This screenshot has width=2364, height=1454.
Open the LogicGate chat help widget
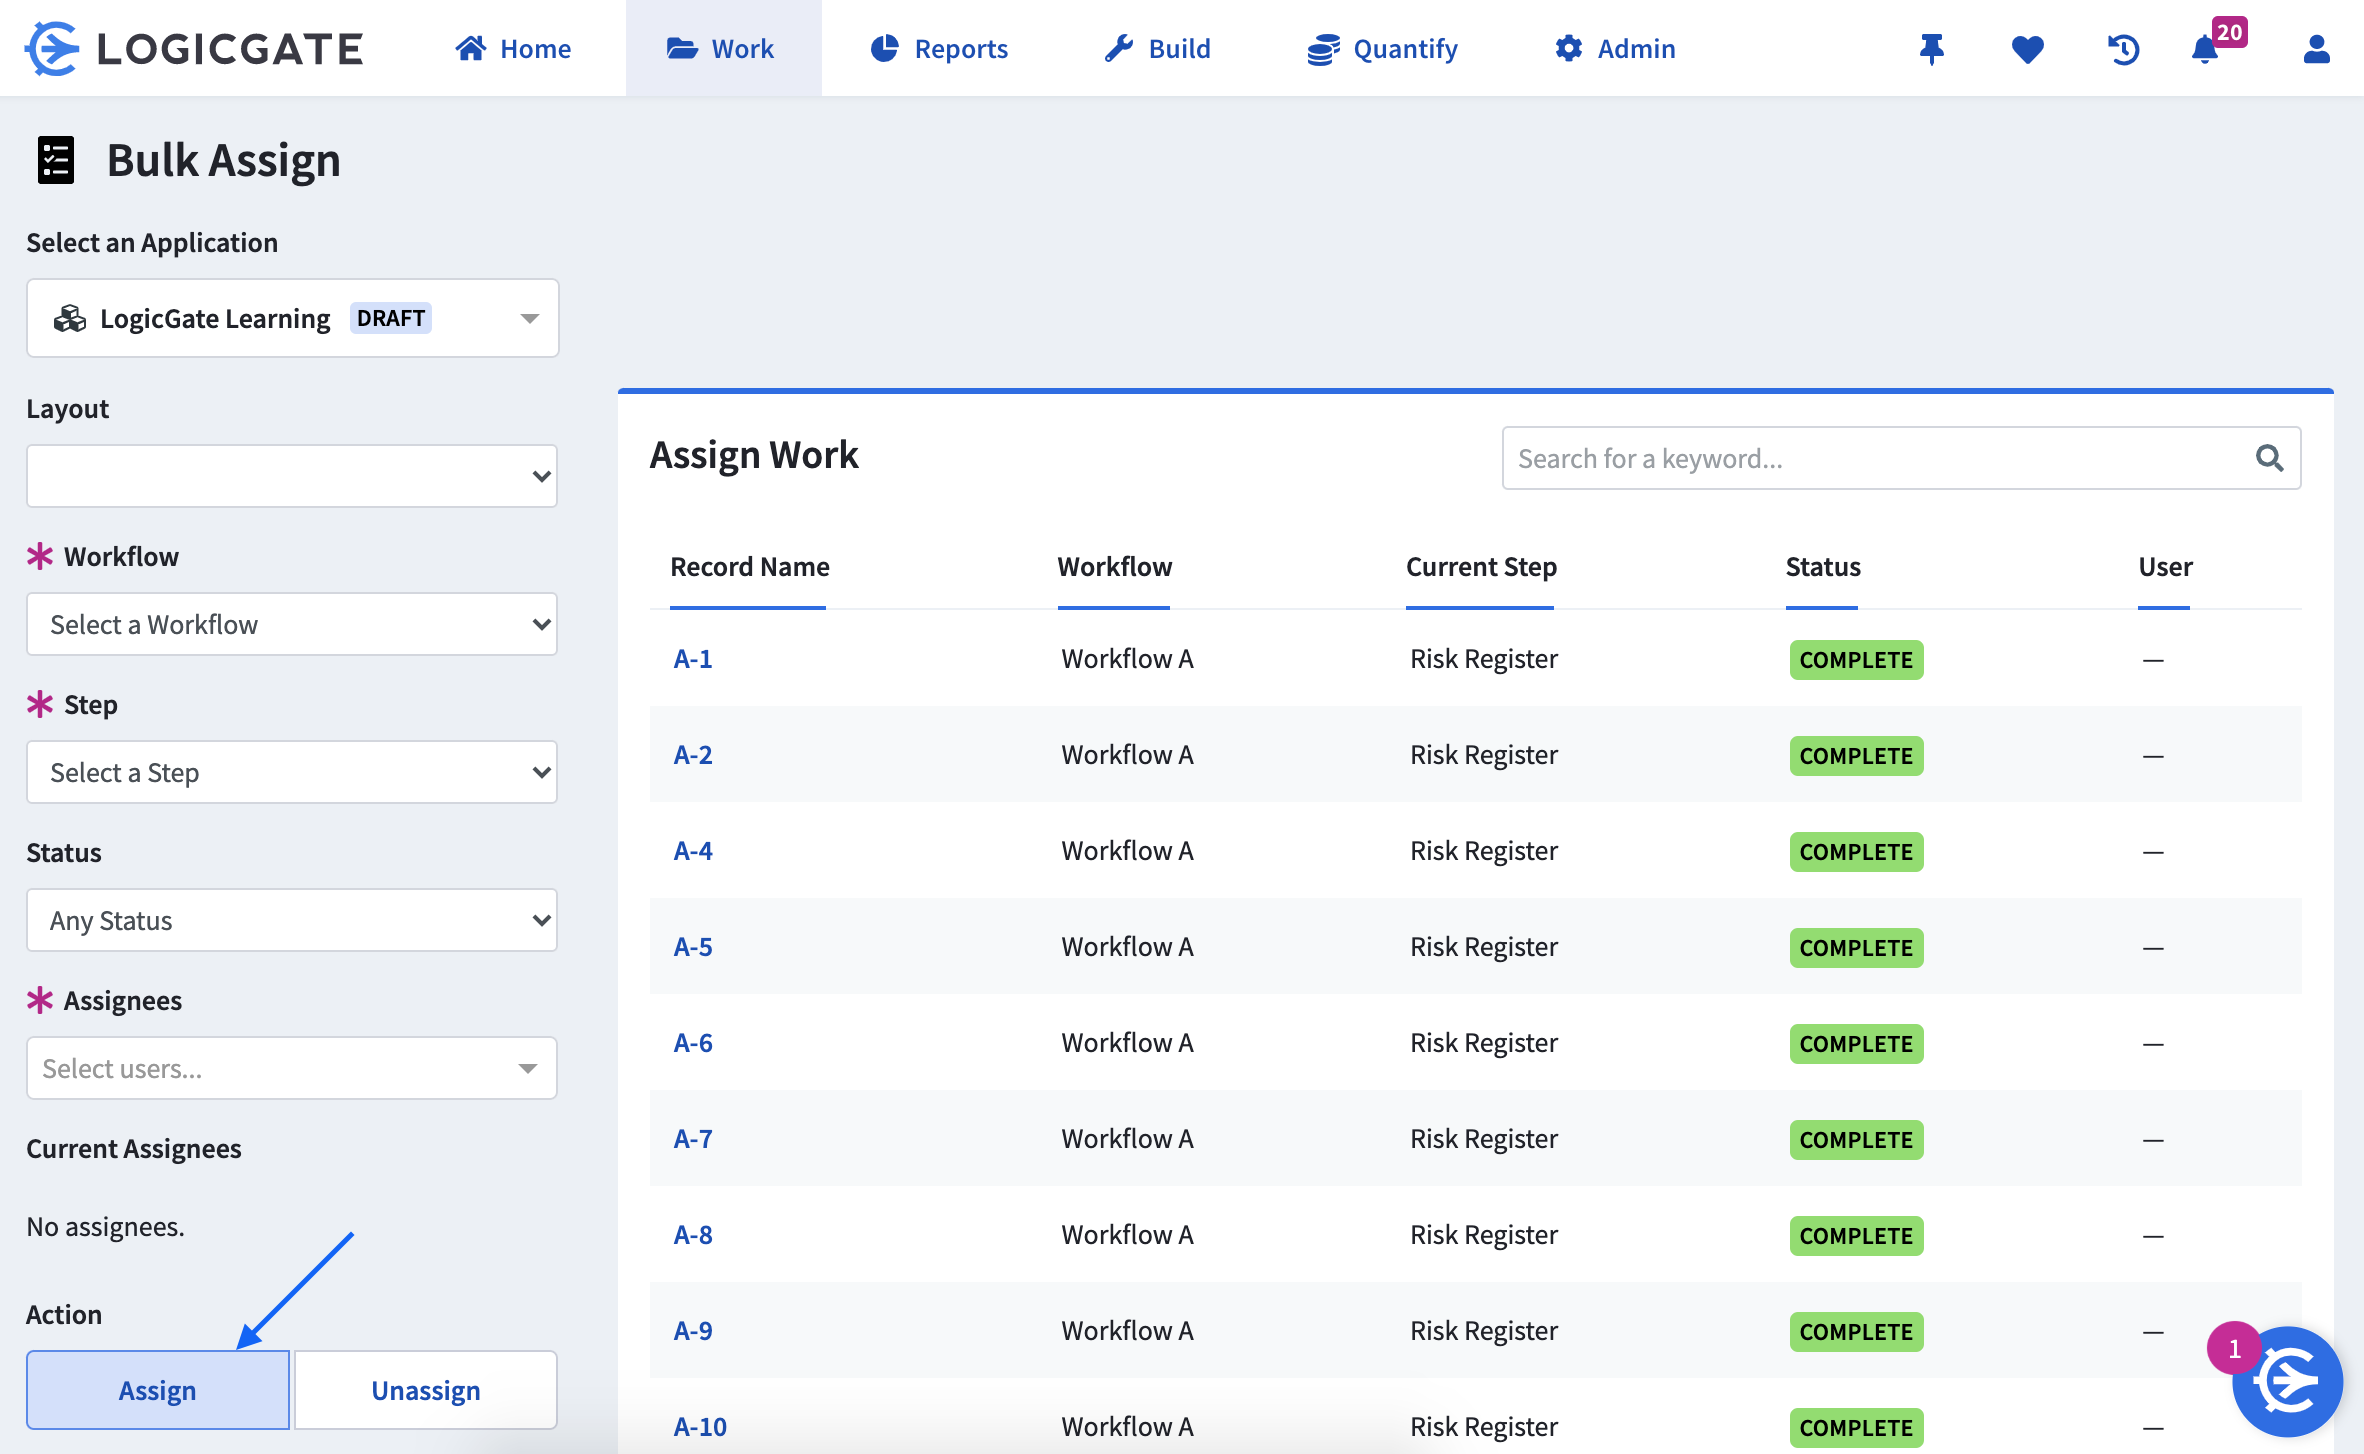tap(2287, 1382)
